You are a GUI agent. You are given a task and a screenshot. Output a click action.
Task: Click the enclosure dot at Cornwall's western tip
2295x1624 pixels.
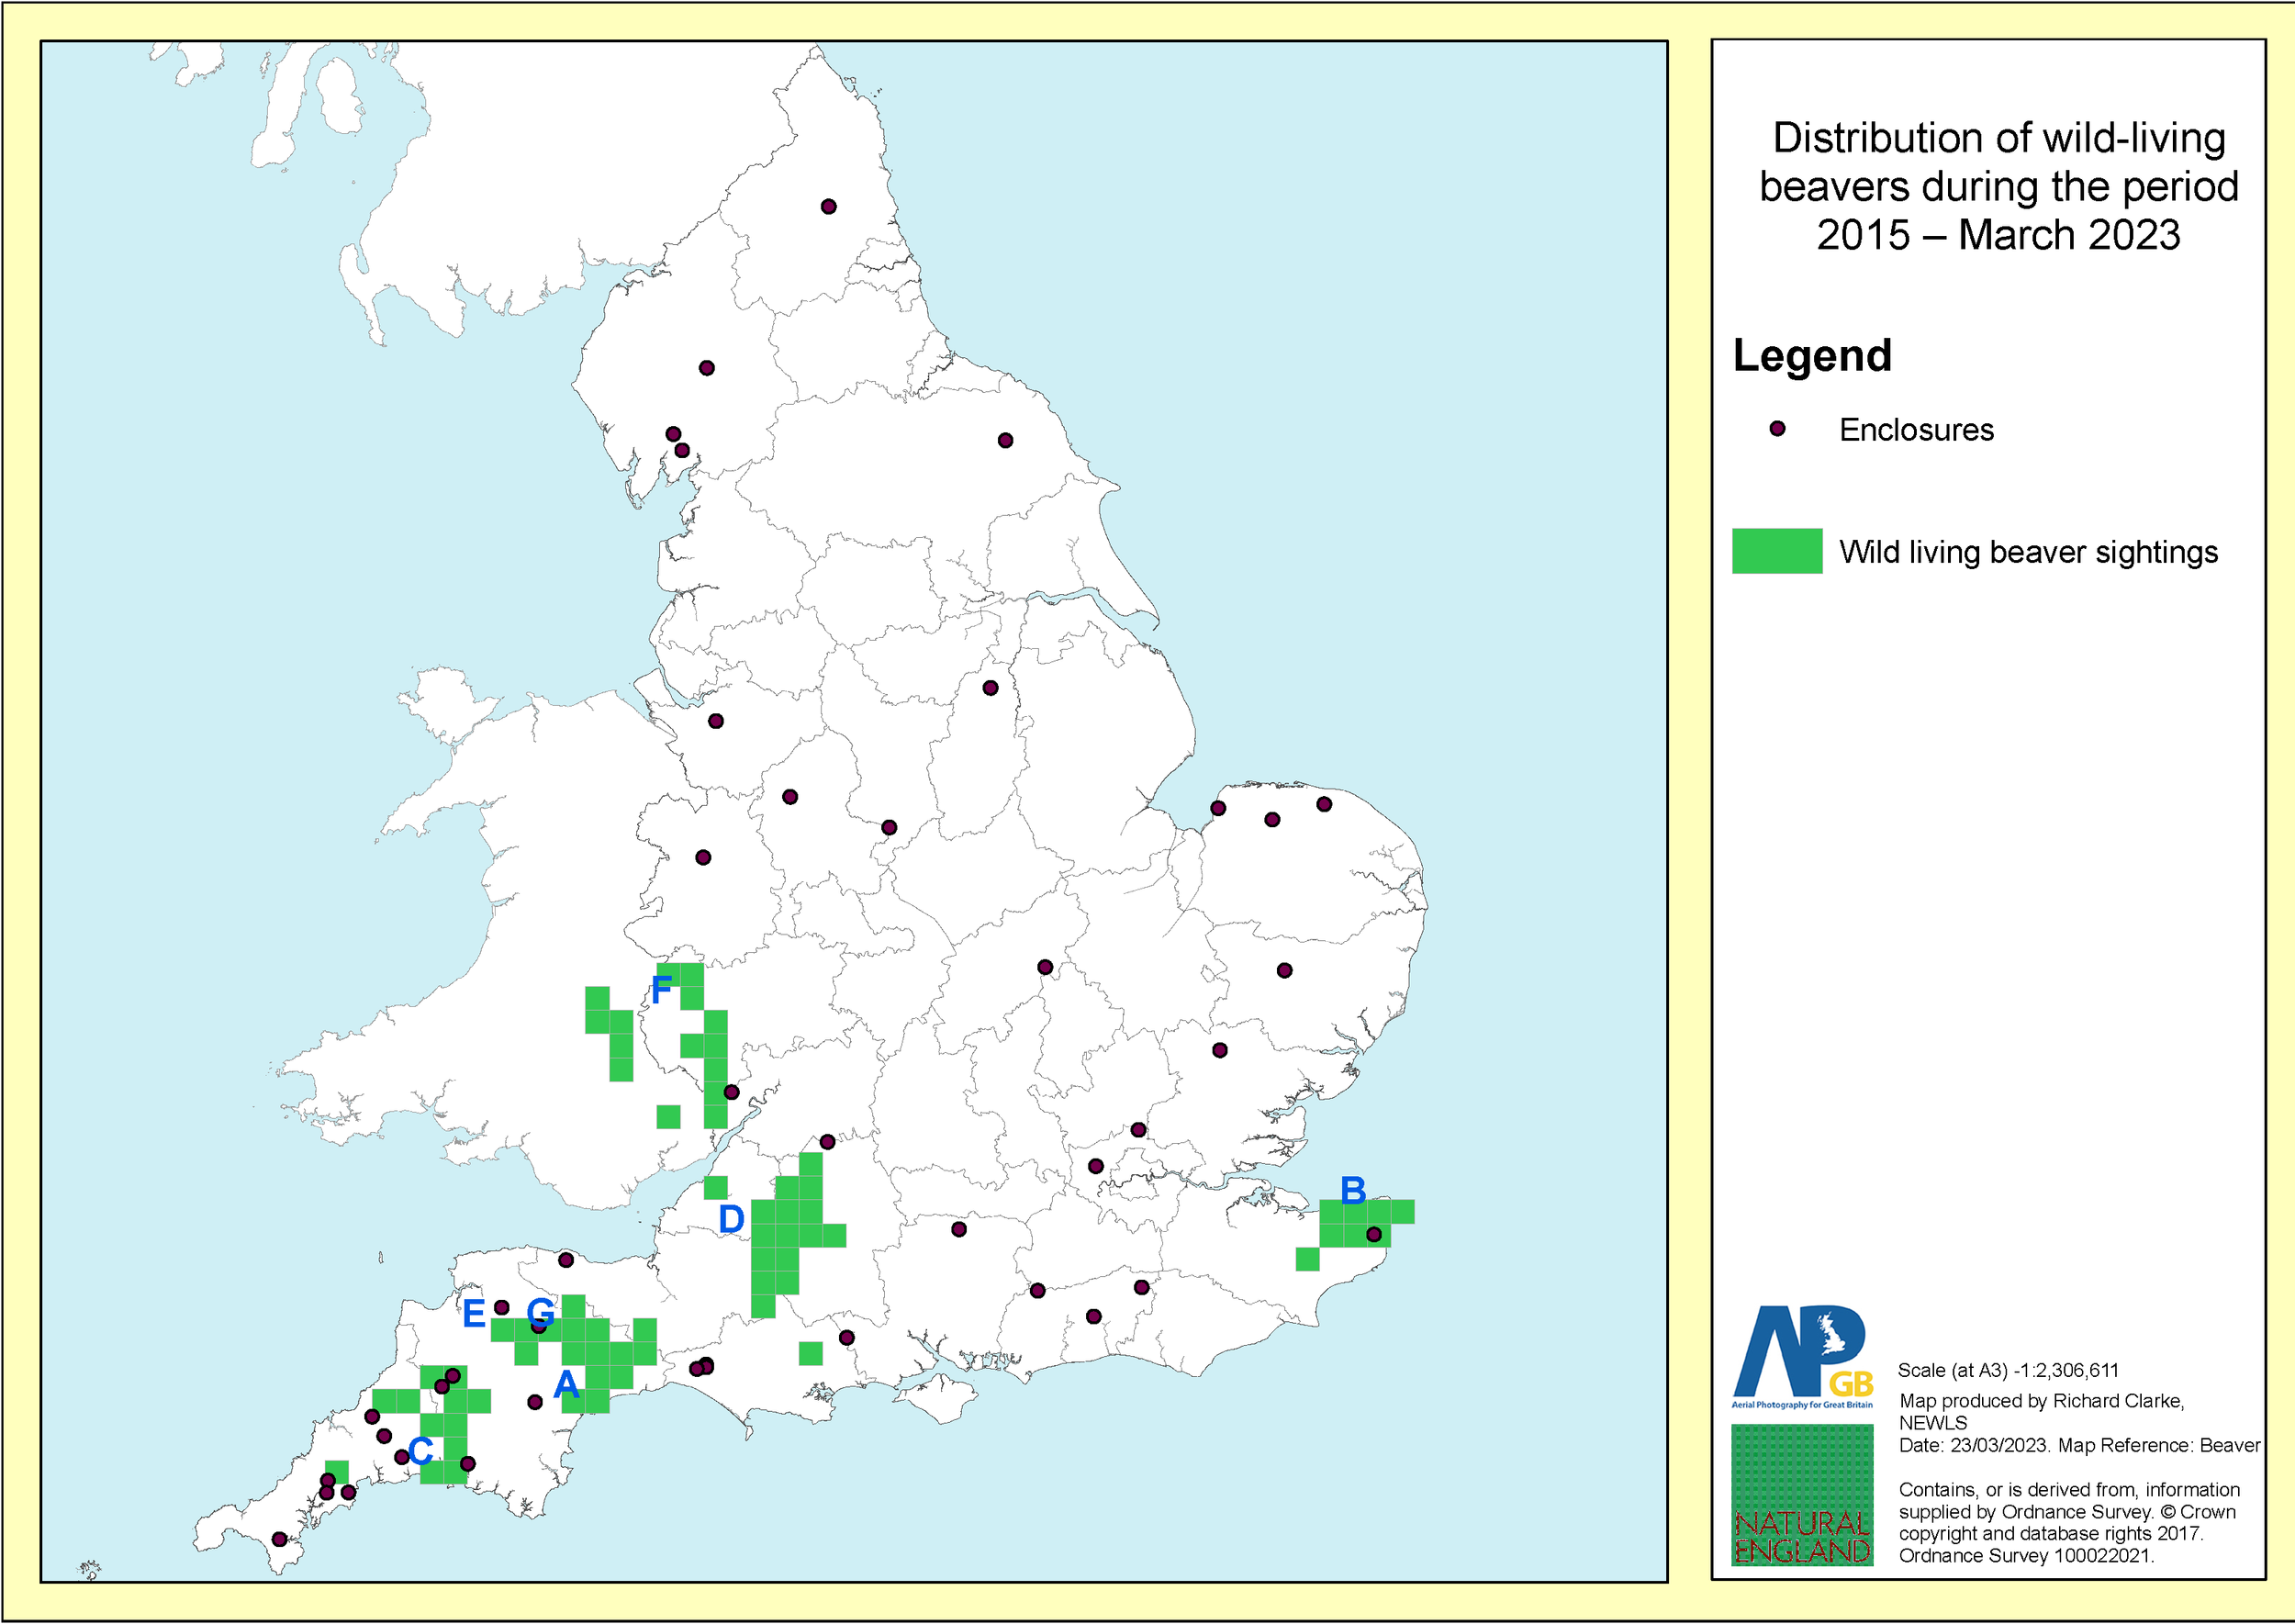click(279, 1539)
